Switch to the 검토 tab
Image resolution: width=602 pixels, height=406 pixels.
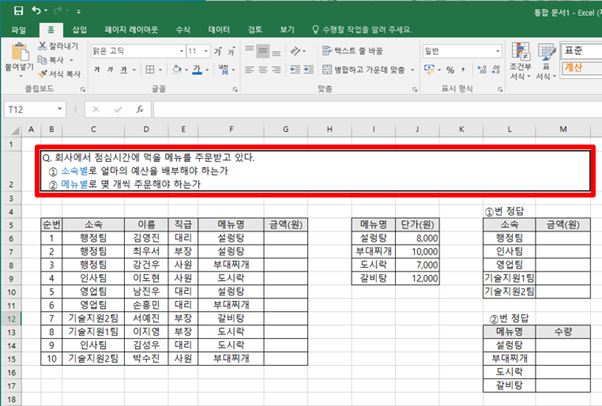click(x=255, y=30)
